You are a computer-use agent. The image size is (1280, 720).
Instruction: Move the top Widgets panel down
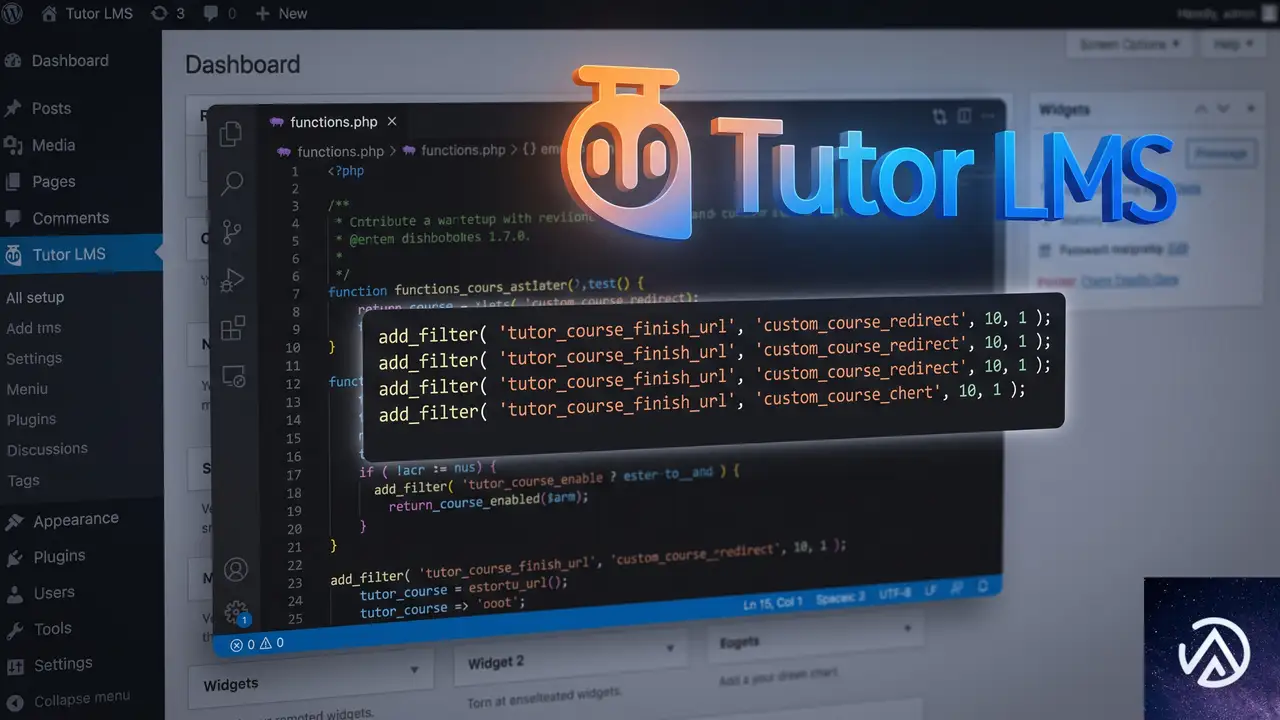(1224, 109)
